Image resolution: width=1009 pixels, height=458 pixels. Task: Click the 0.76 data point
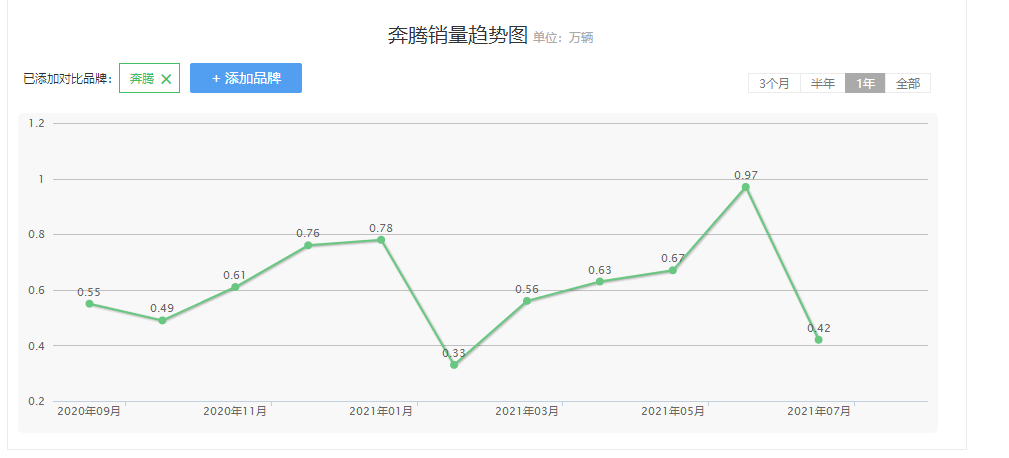point(308,245)
